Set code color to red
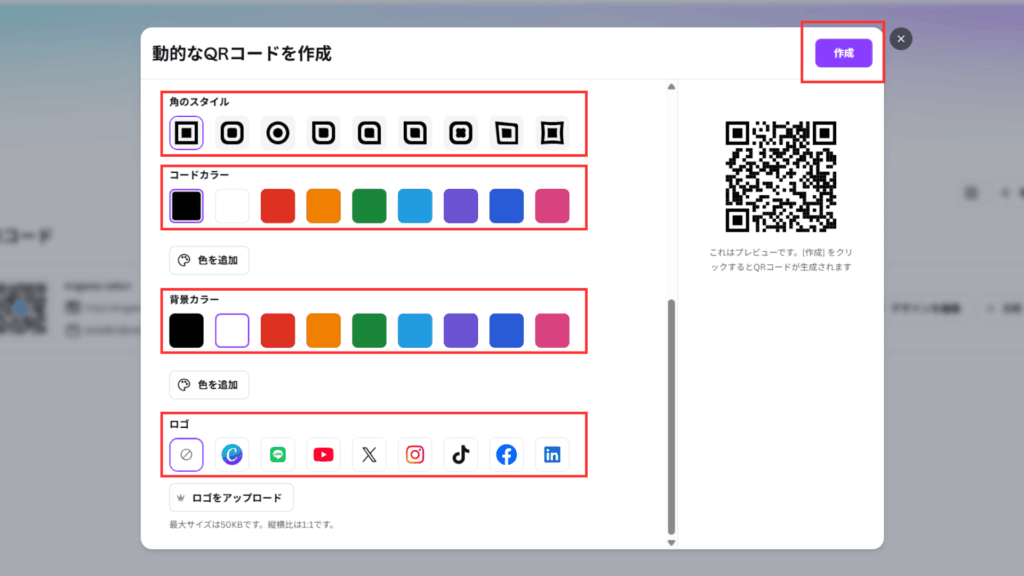 (278, 206)
